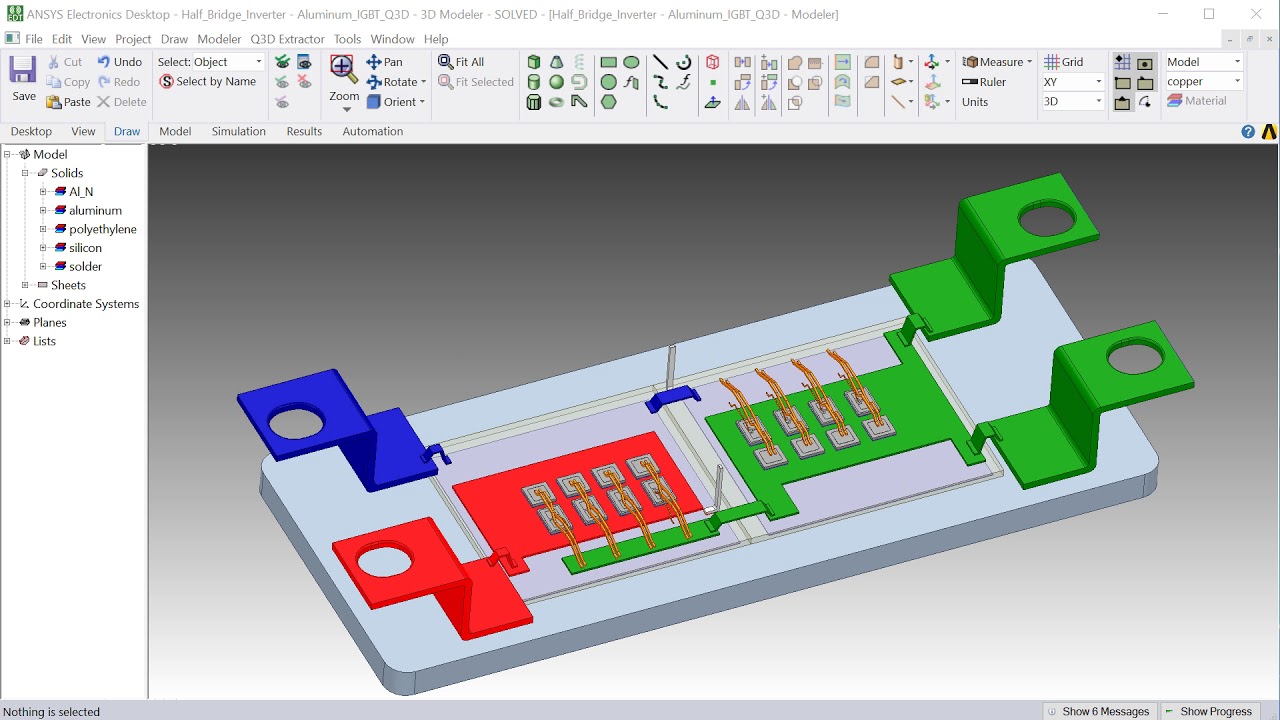Viewport: 1280px width, 720px height.
Task: Collapse the Solids tree node
Action: click(26, 173)
